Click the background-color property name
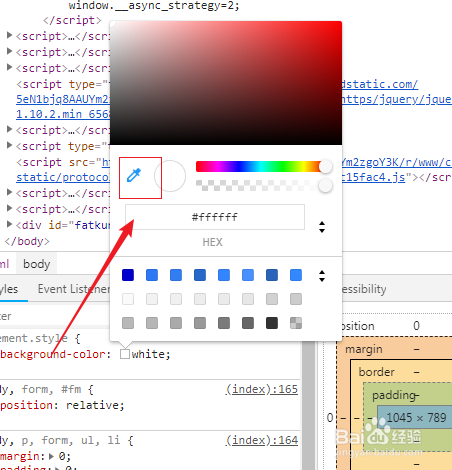The width and height of the screenshot is (452, 470). point(53,354)
